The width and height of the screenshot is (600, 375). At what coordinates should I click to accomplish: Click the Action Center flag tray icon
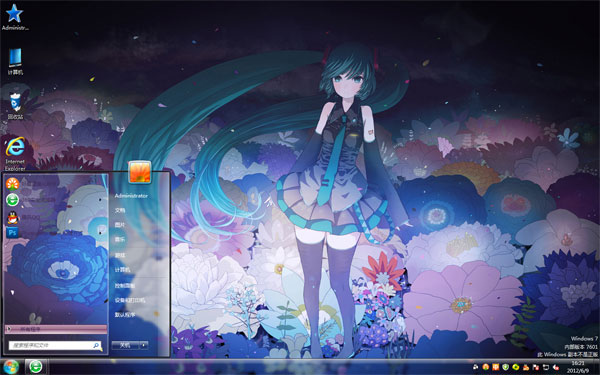(536, 367)
